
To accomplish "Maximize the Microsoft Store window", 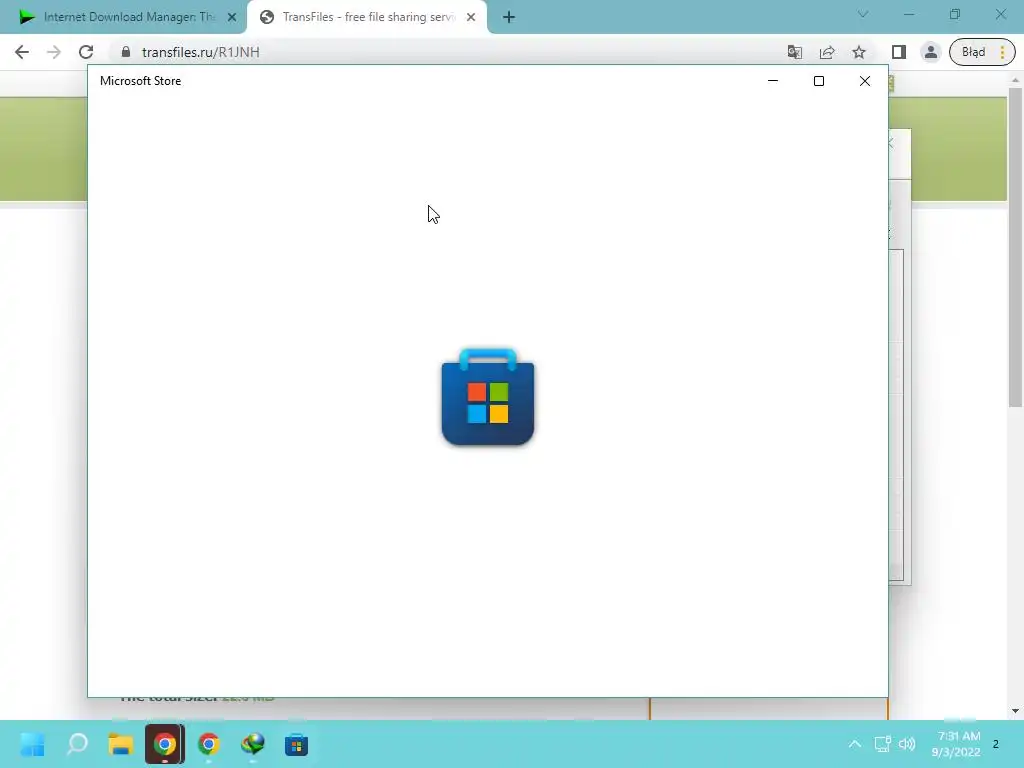I will 819,81.
